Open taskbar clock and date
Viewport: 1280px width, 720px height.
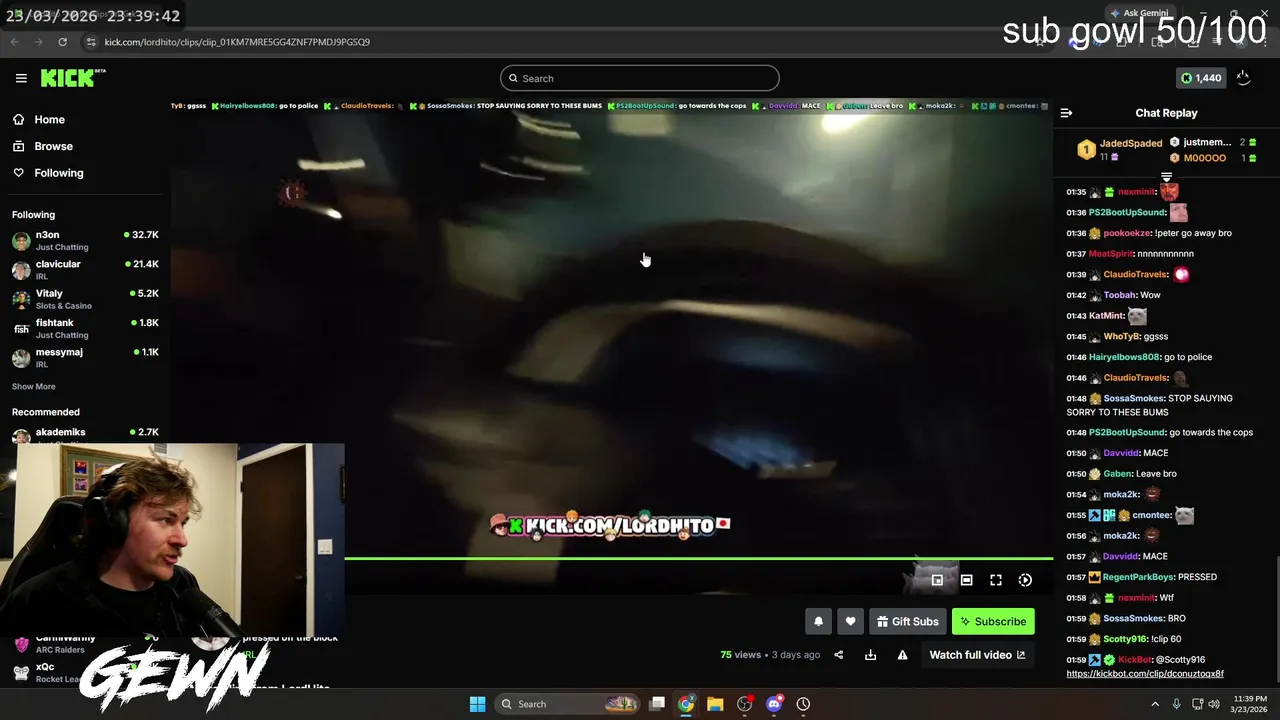(1249, 704)
